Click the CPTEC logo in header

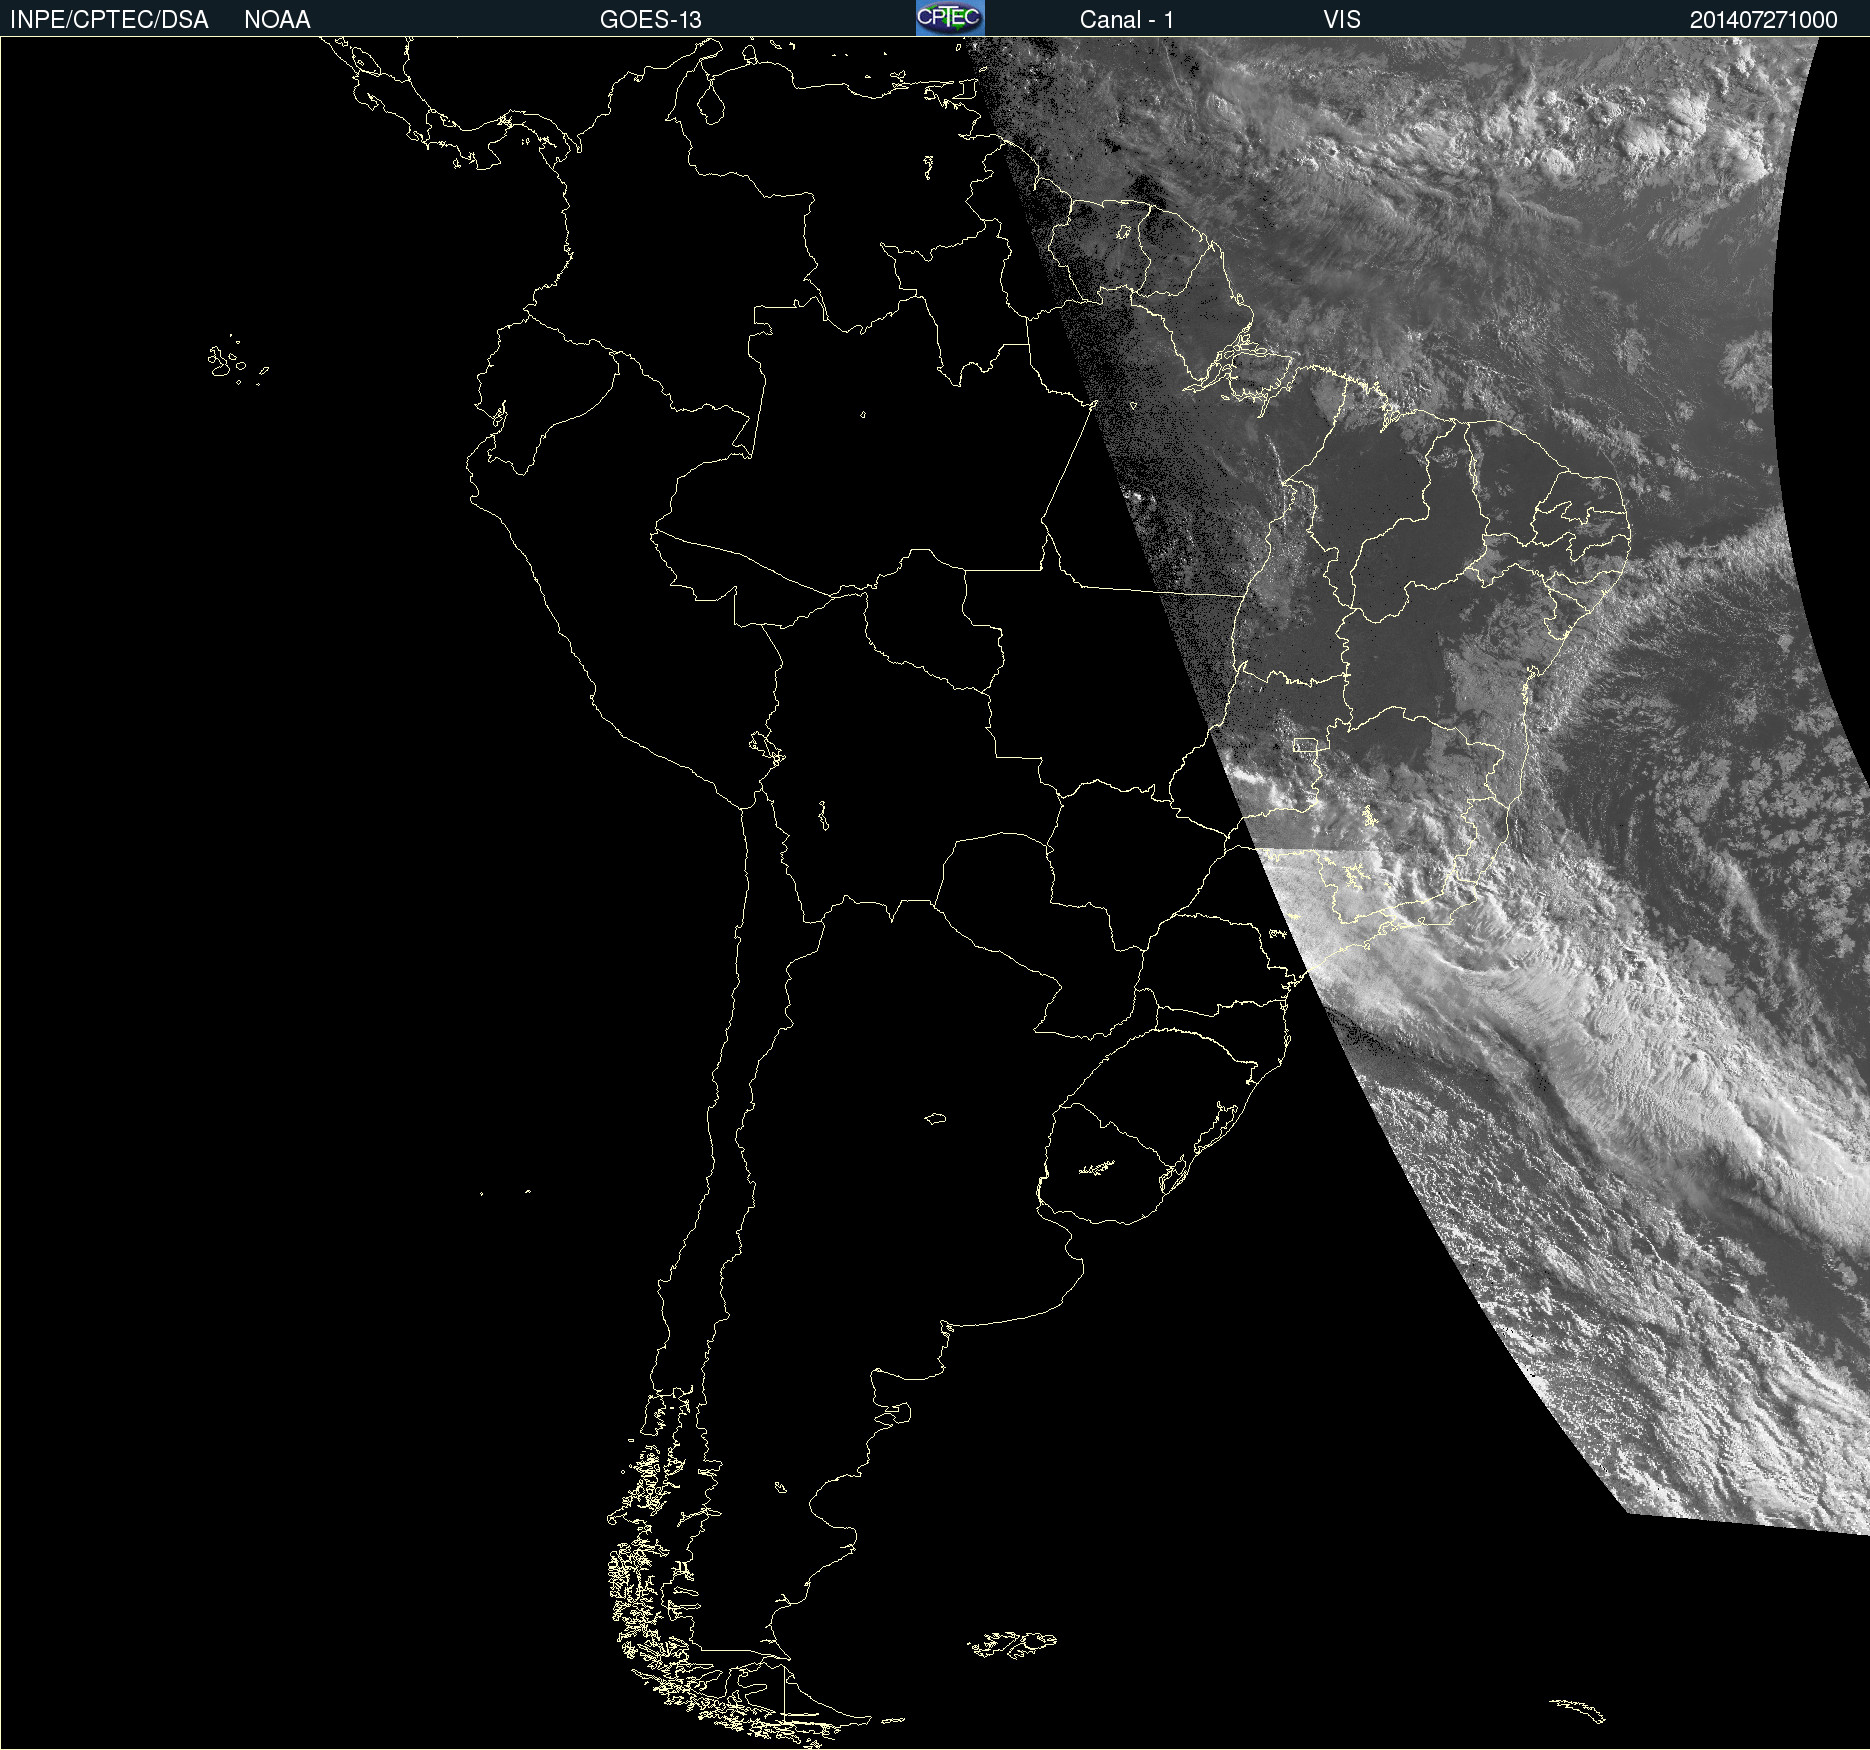tap(949, 18)
